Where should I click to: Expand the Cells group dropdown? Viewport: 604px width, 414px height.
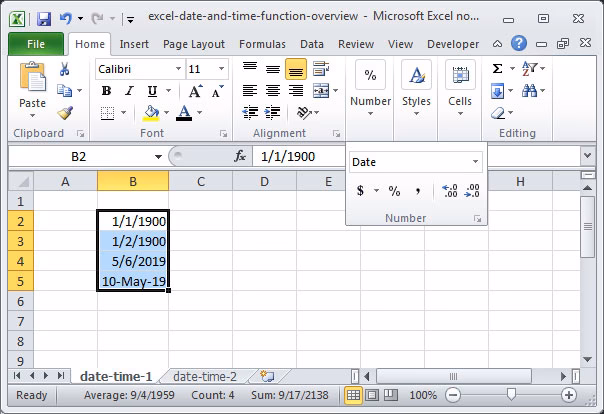click(460, 114)
